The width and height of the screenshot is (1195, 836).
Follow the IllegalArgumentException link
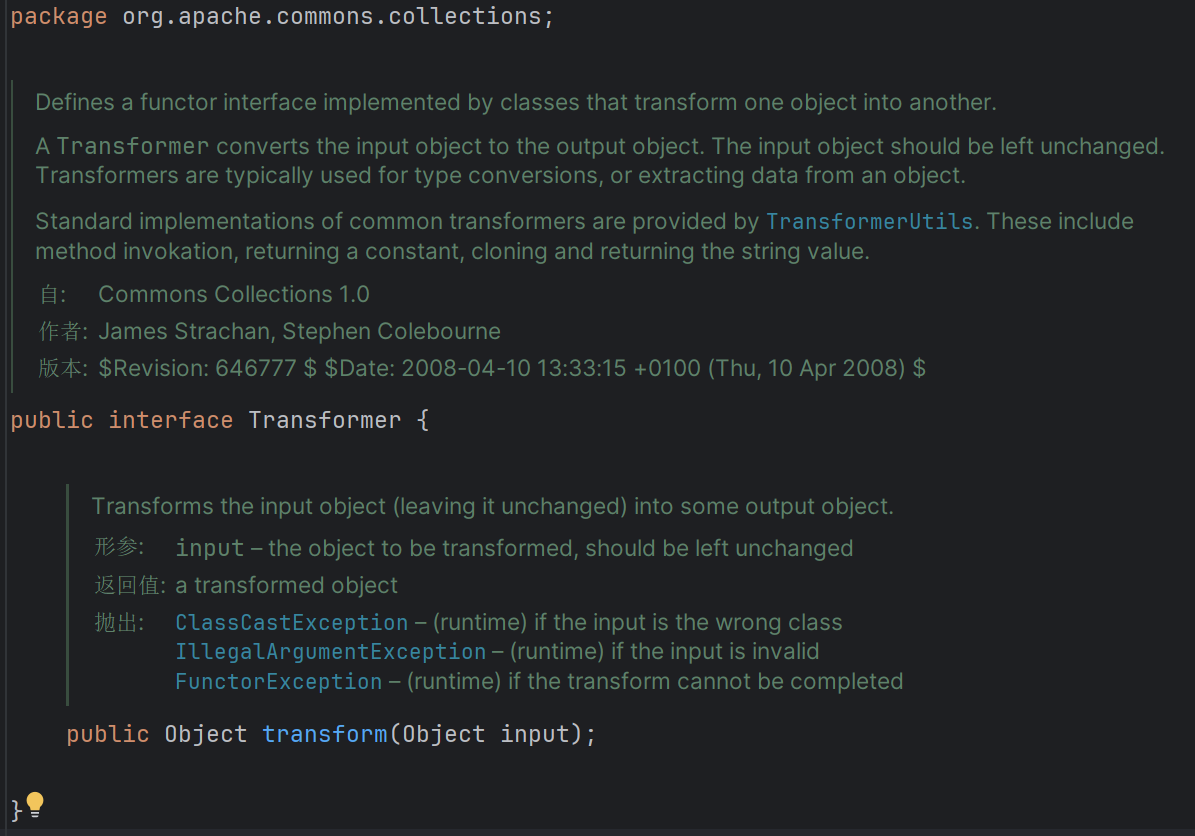coord(331,652)
